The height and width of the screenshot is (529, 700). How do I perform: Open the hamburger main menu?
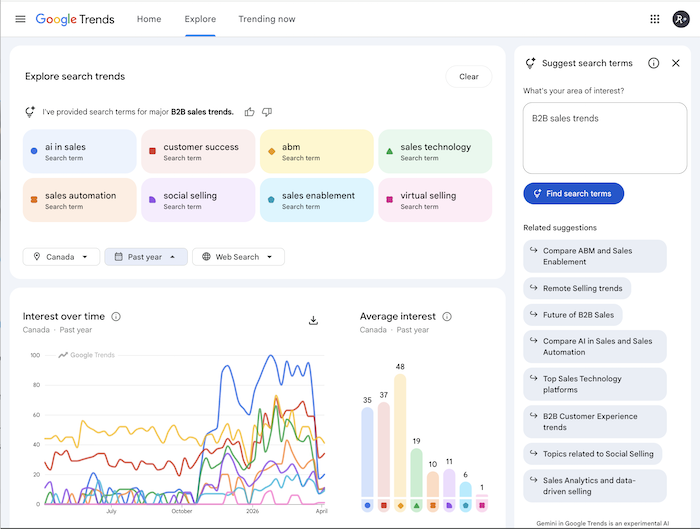point(20,19)
